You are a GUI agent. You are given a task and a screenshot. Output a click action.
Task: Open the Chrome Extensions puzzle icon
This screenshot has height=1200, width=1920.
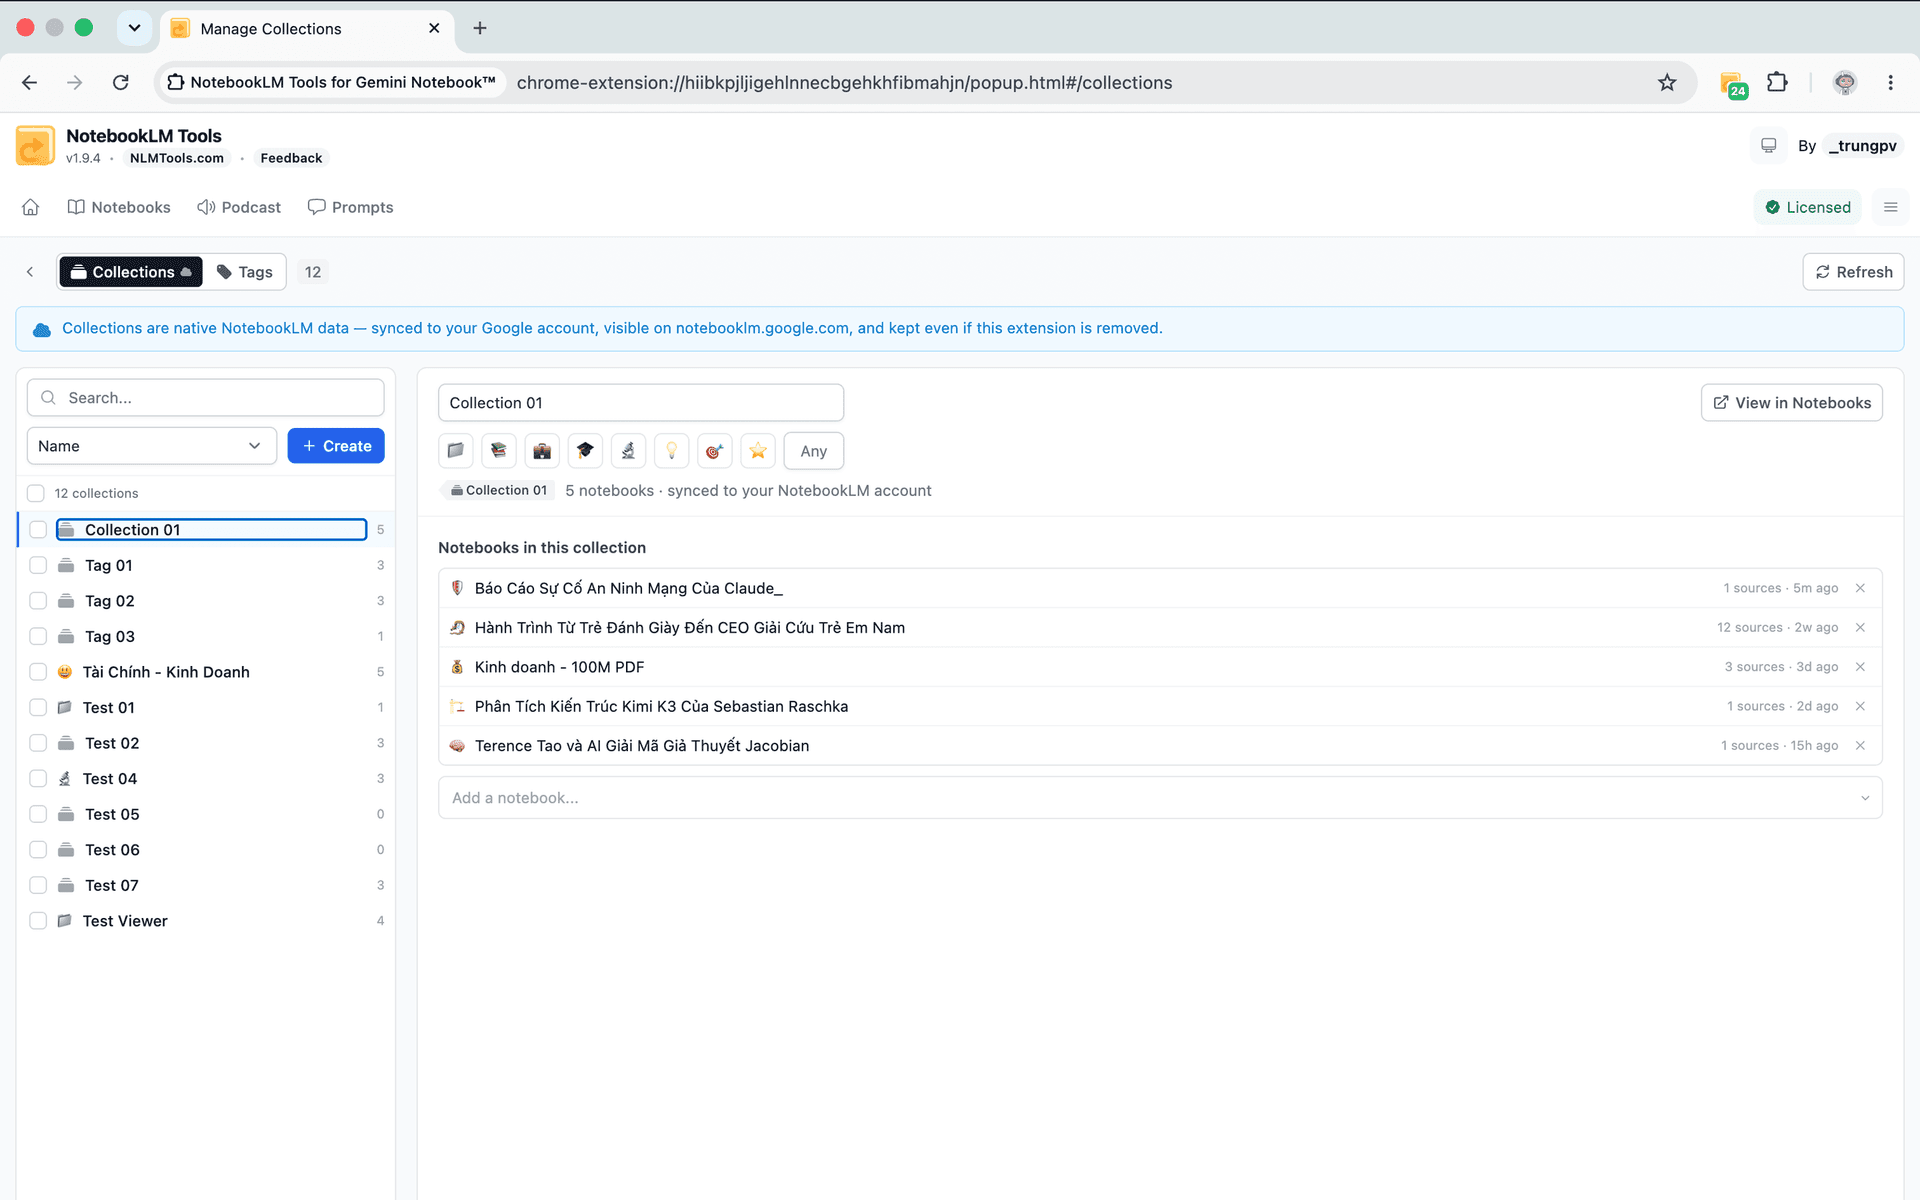click(1777, 82)
